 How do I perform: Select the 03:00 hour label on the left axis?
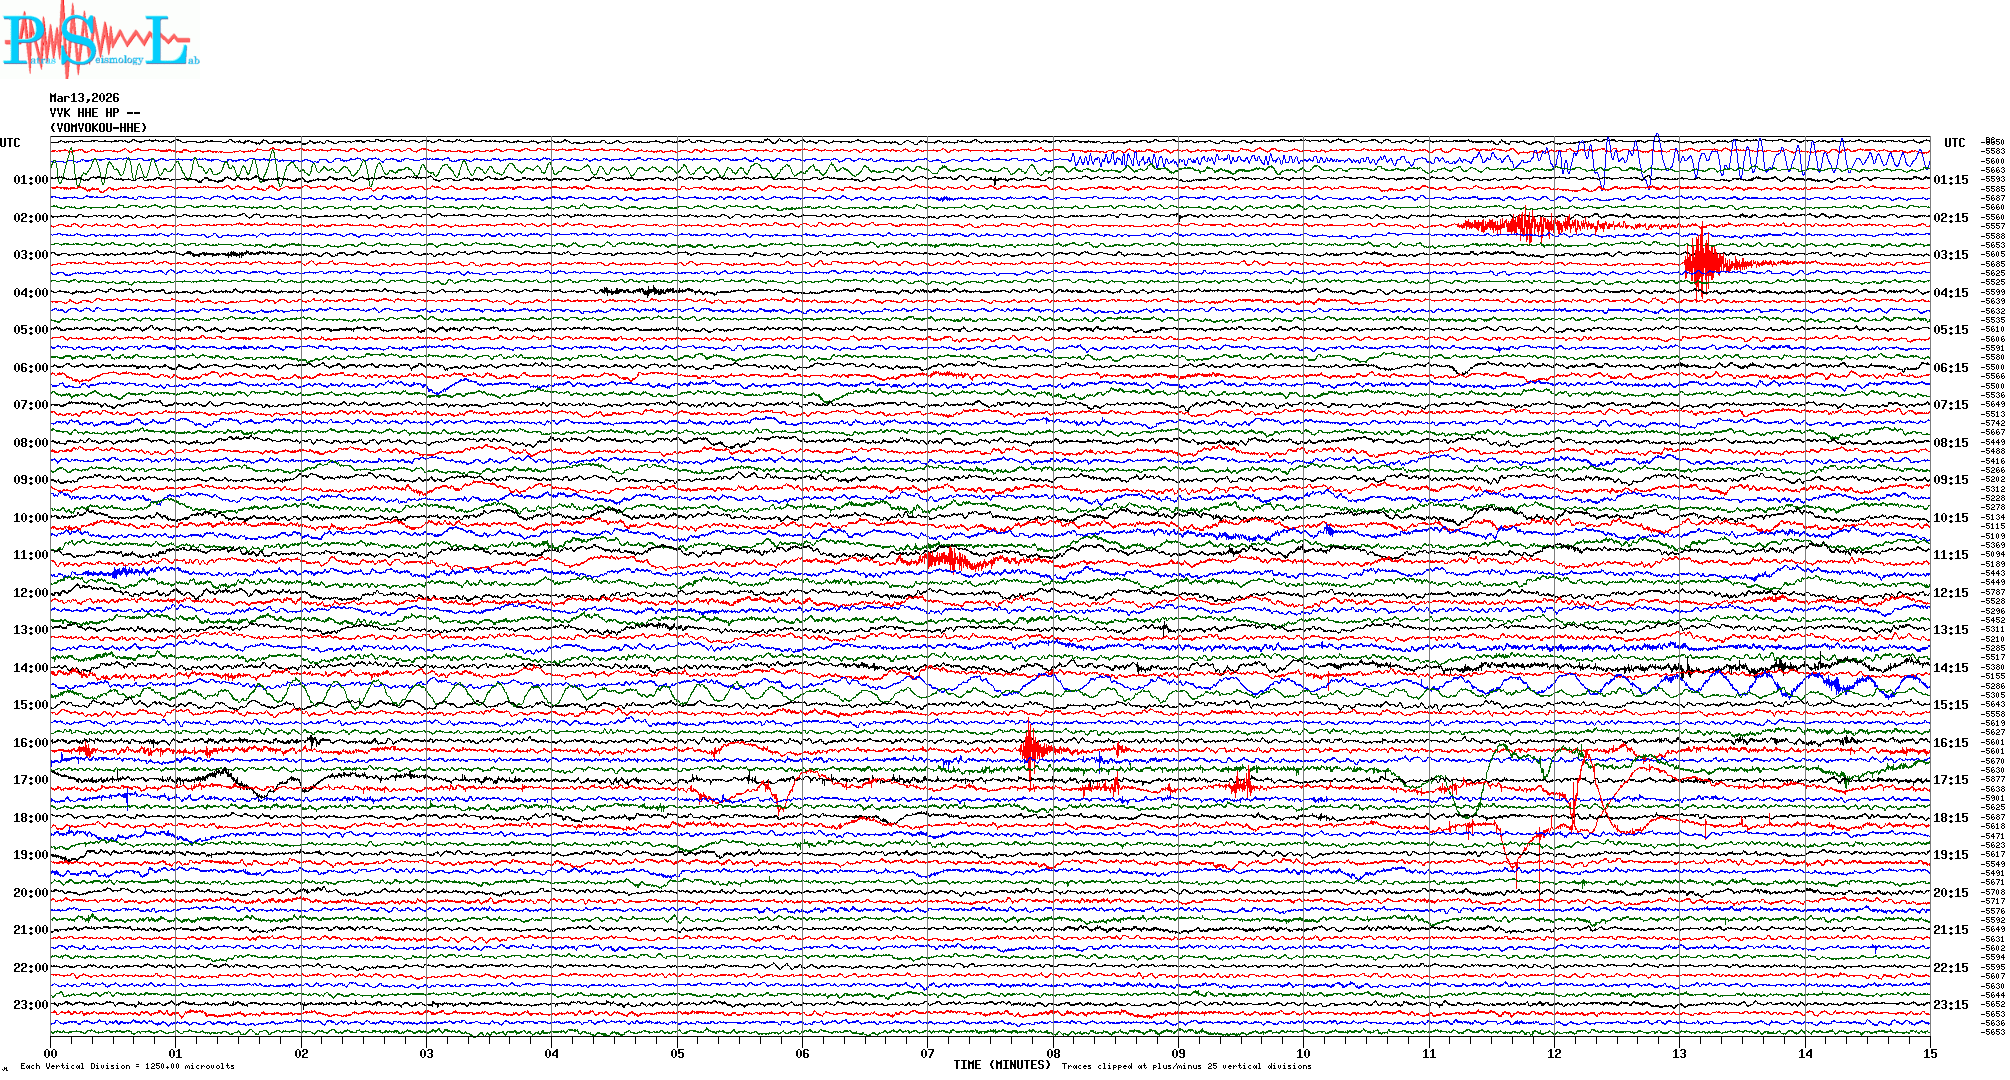coord(30,255)
